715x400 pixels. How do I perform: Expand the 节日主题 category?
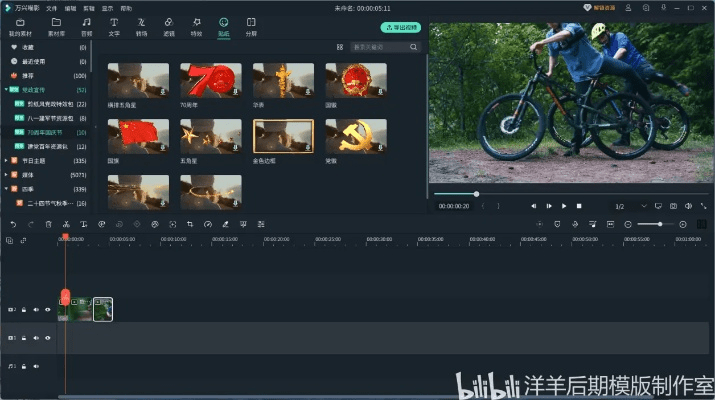coord(7,160)
